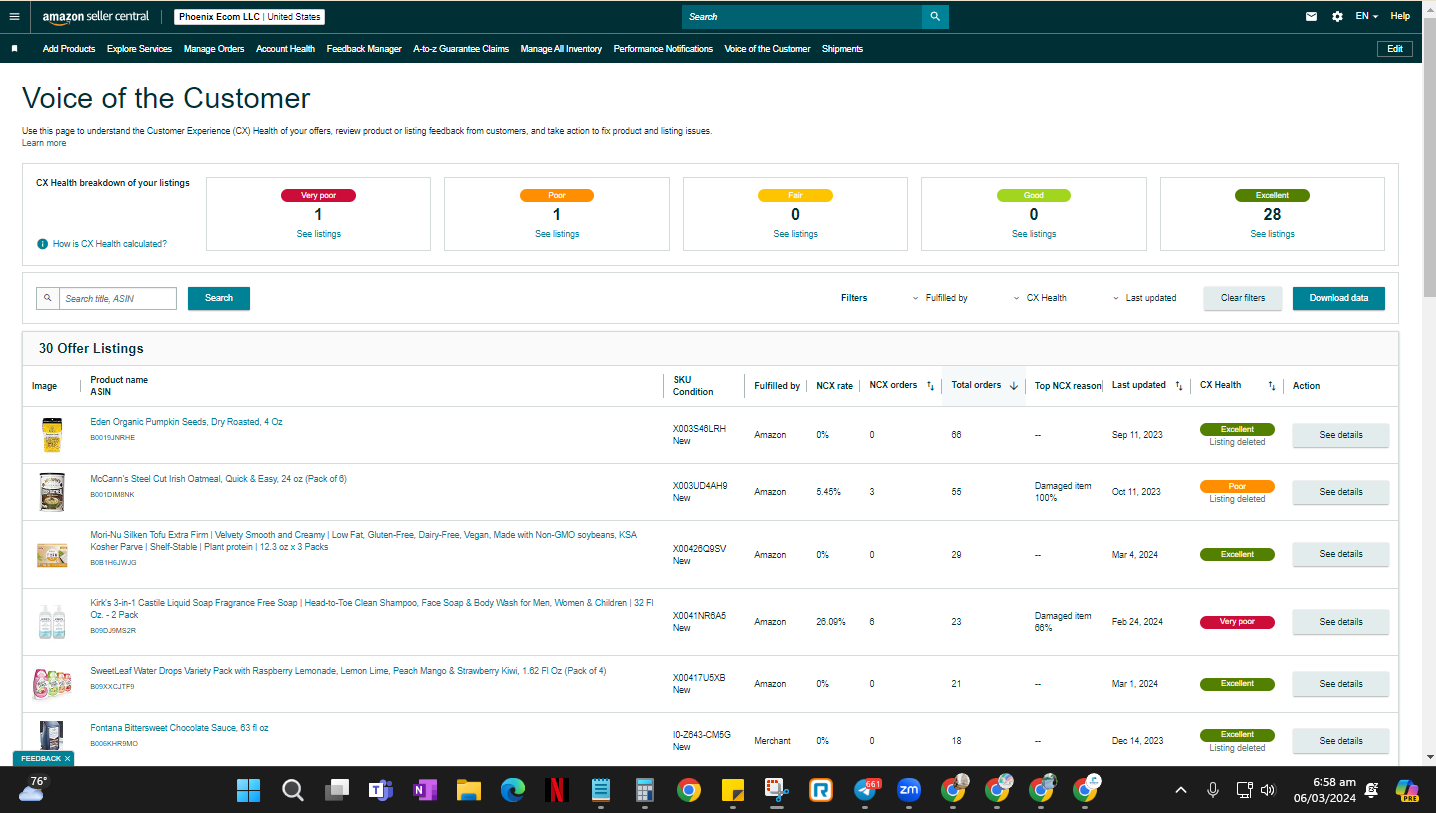Click Edit button in navigation bar

1395,49
